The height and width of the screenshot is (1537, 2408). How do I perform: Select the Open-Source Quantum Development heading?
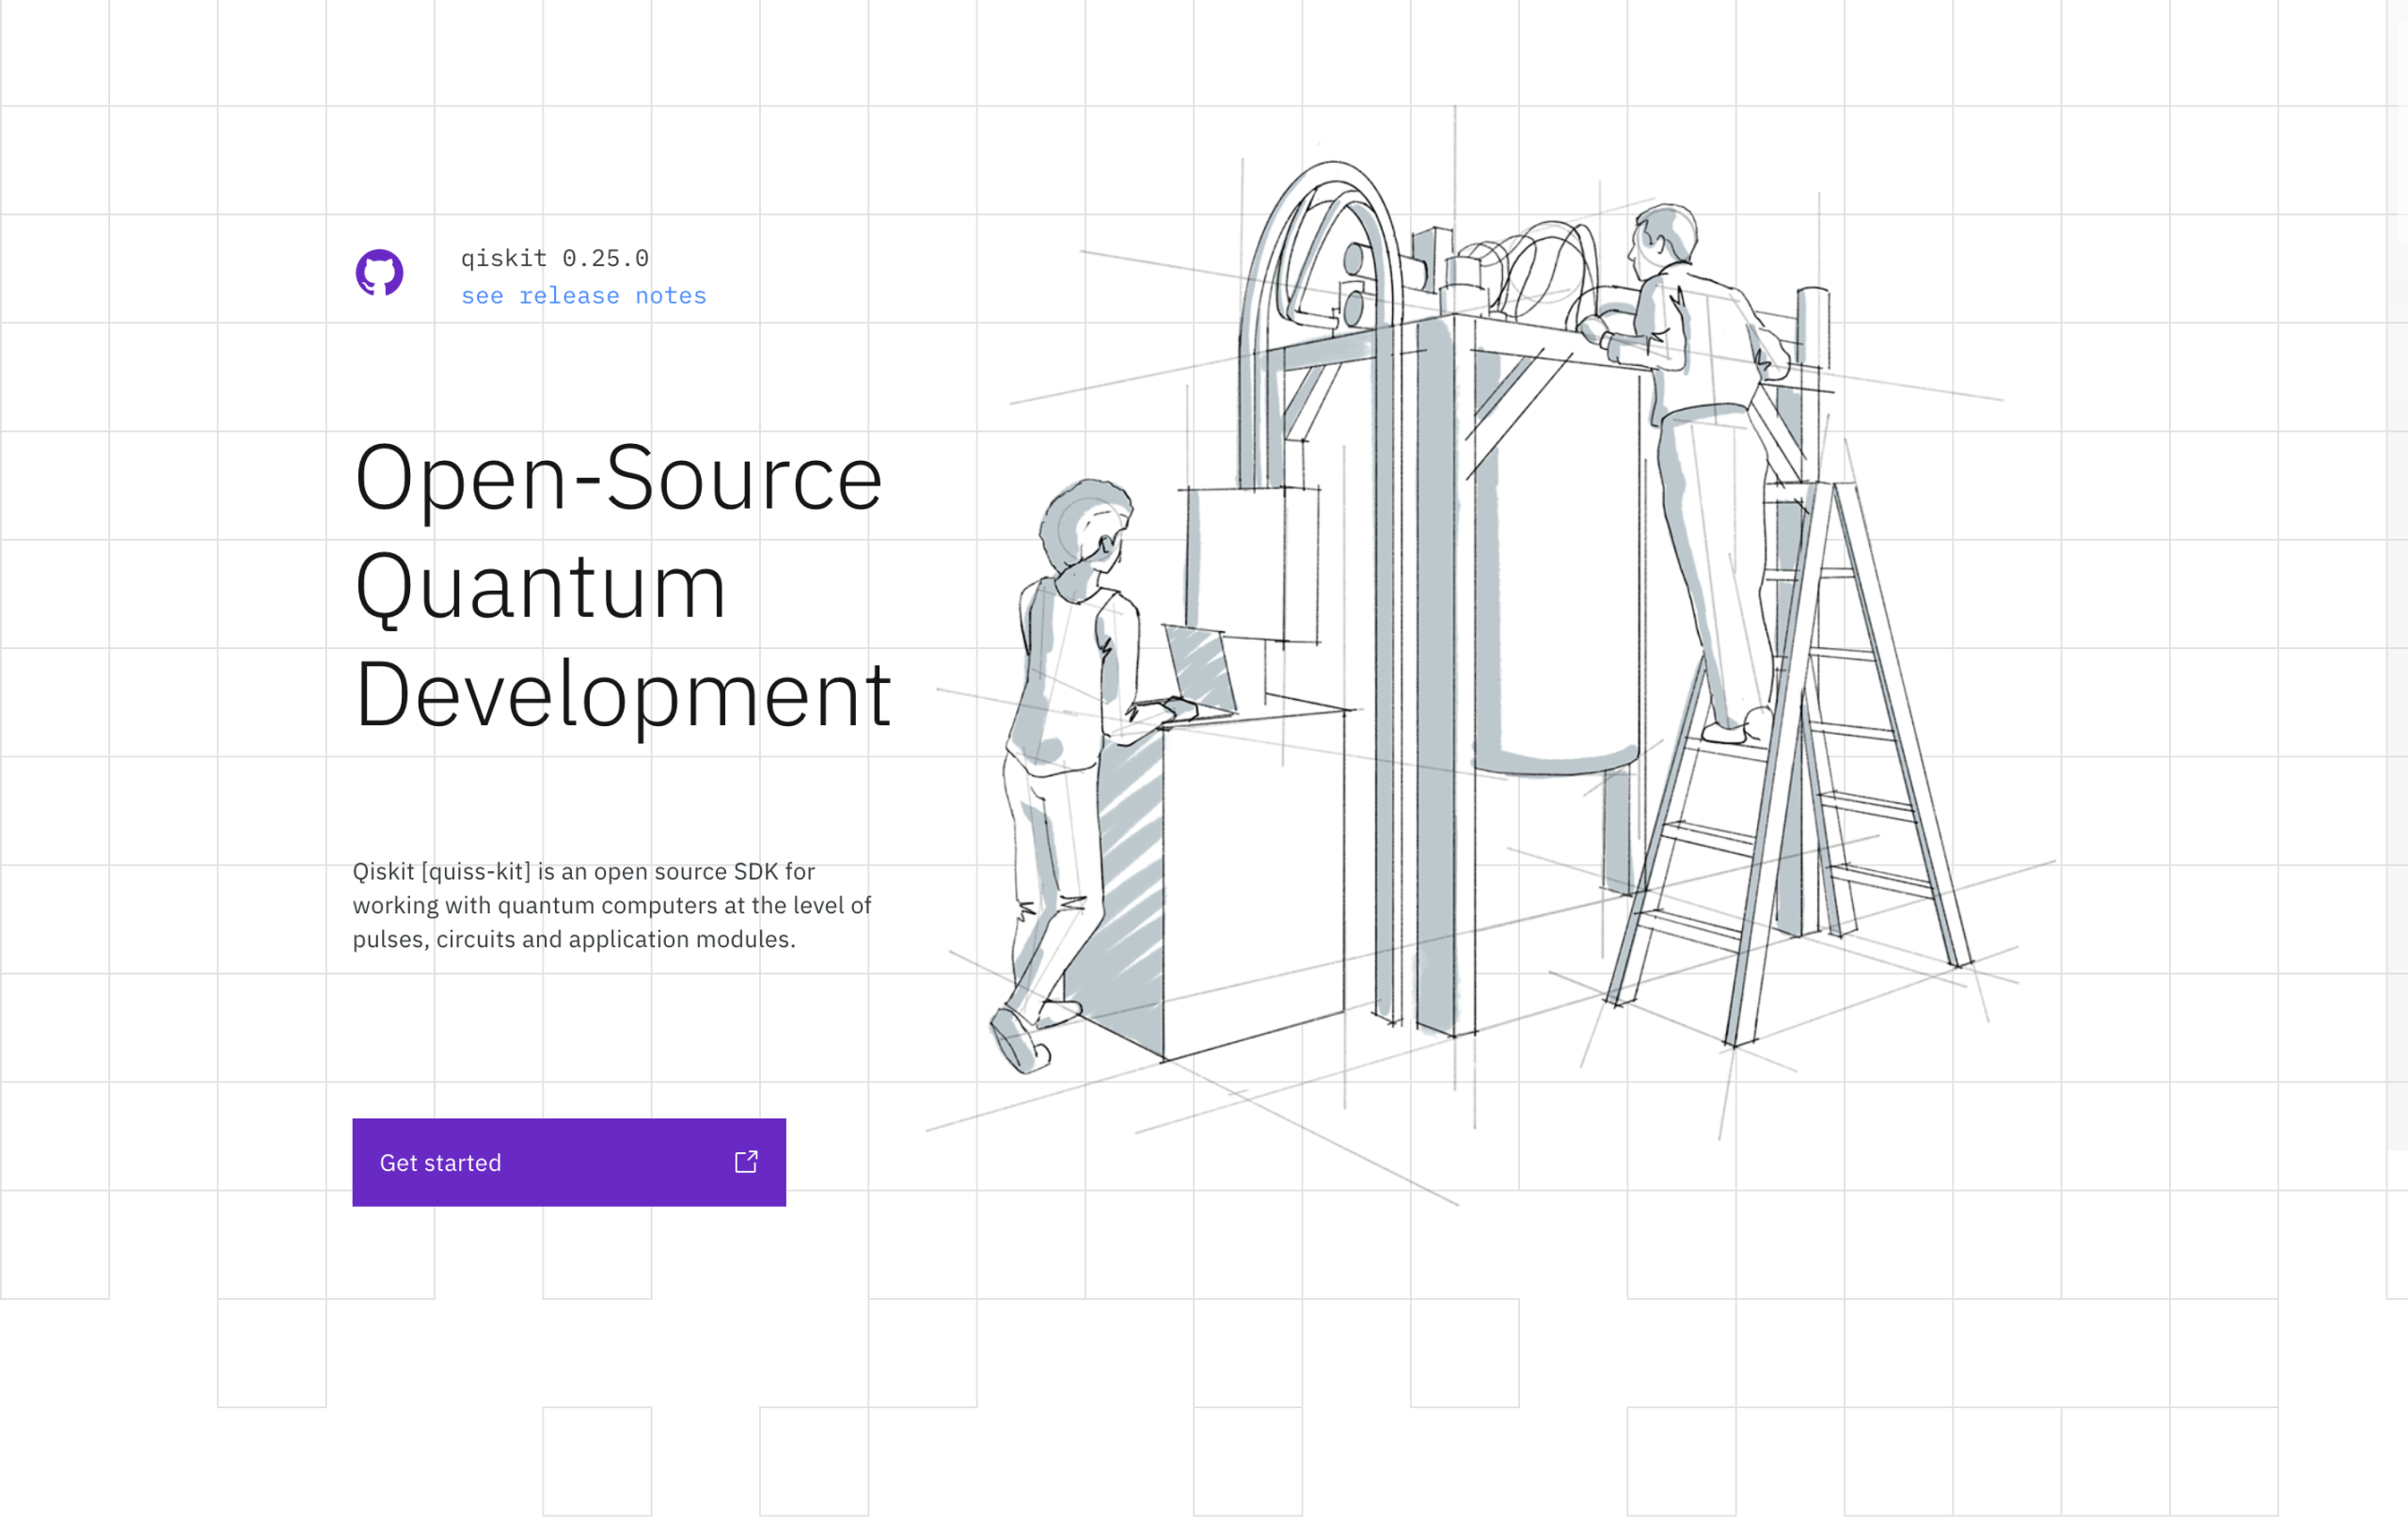coord(620,585)
